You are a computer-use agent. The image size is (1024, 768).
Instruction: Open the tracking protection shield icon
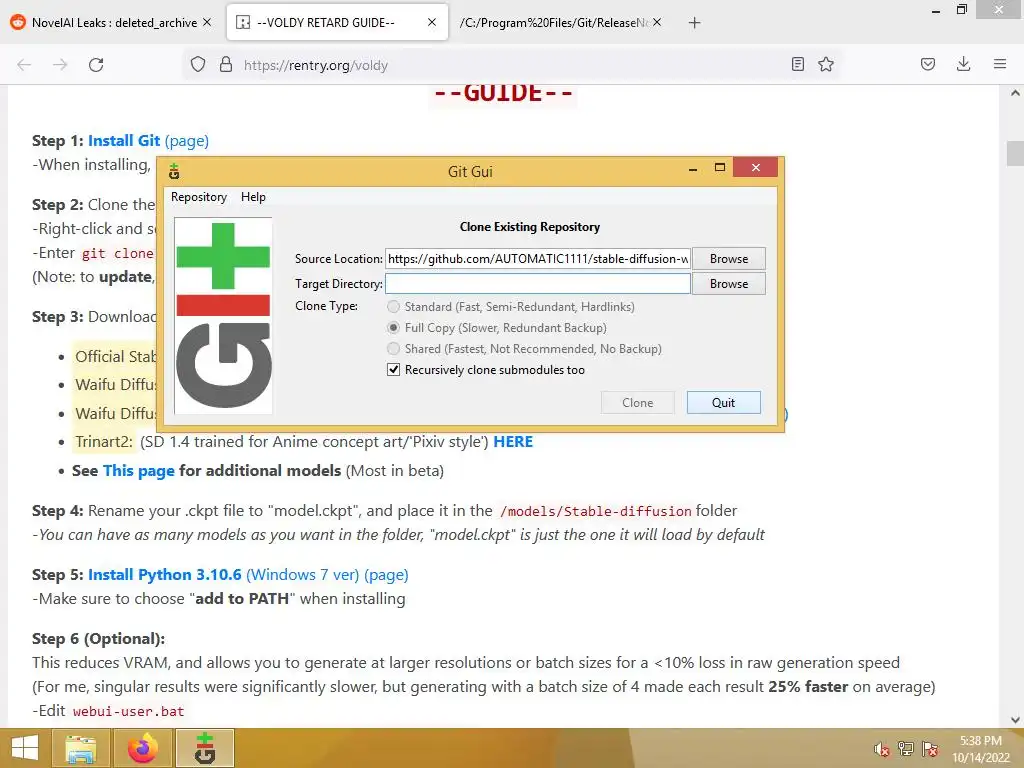[198, 65]
